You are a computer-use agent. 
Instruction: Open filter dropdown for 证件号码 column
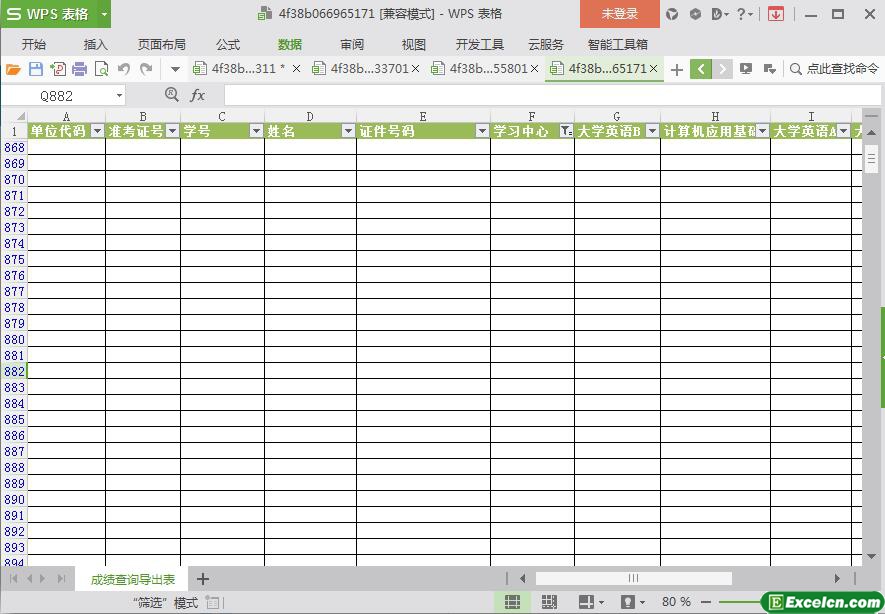pyautogui.click(x=483, y=131)
